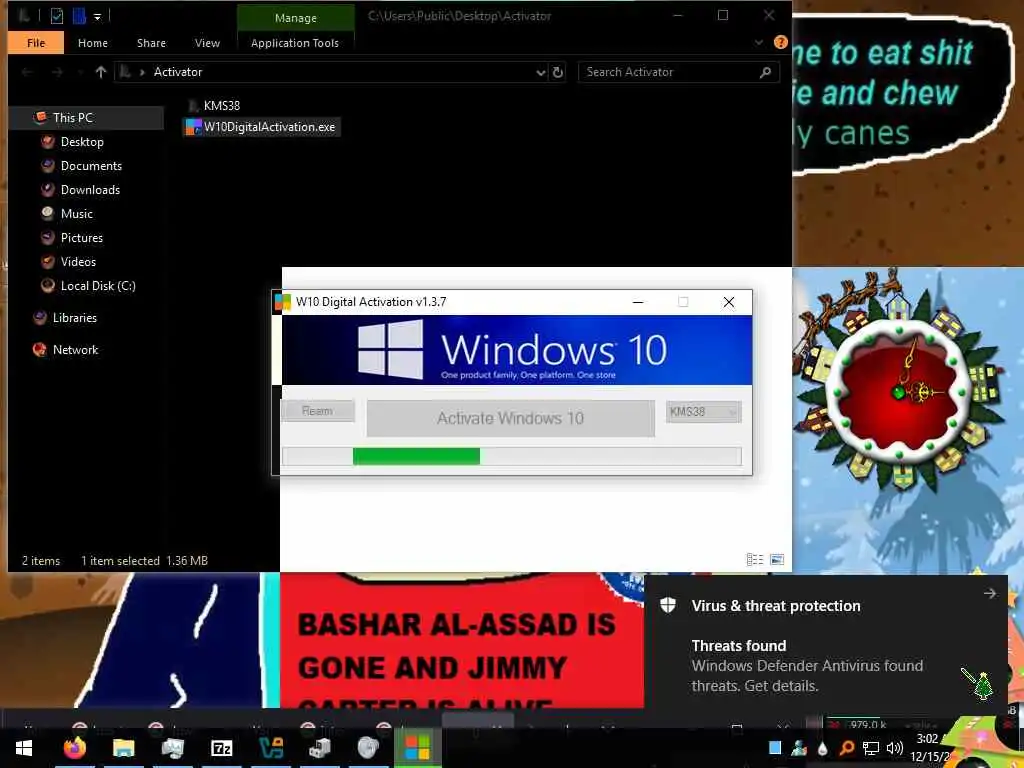Screen dimensions: 1024x768
Task: Open the Application Tools tab
Action: click(295, 43)
